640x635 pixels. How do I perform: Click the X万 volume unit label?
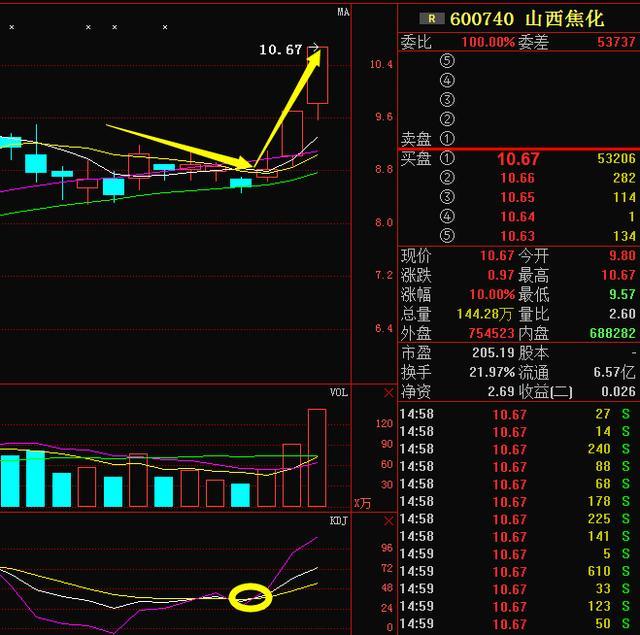(362, 502)
